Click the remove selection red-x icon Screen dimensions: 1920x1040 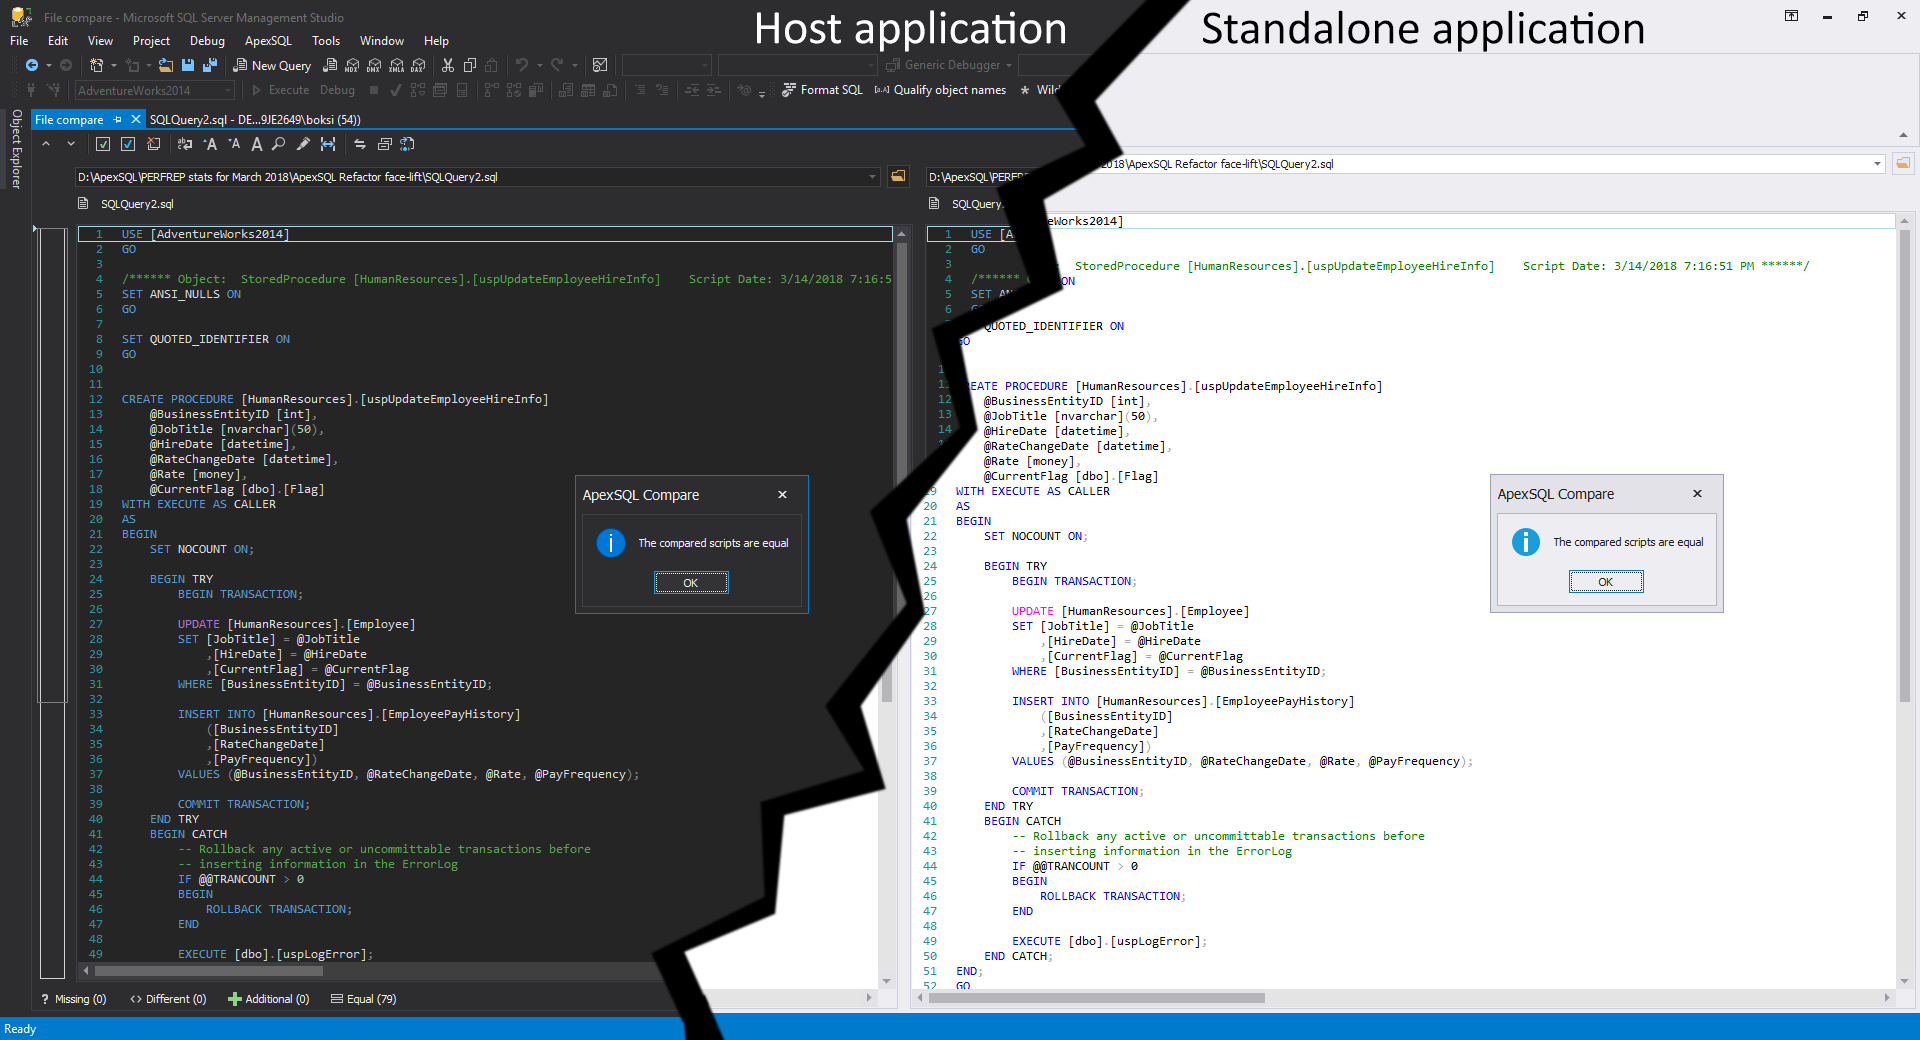pos(153,144)
